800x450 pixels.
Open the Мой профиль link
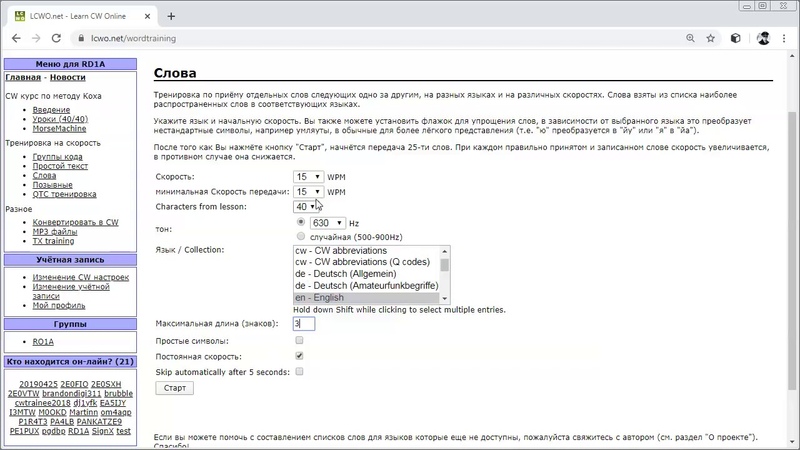pos(59,306)
